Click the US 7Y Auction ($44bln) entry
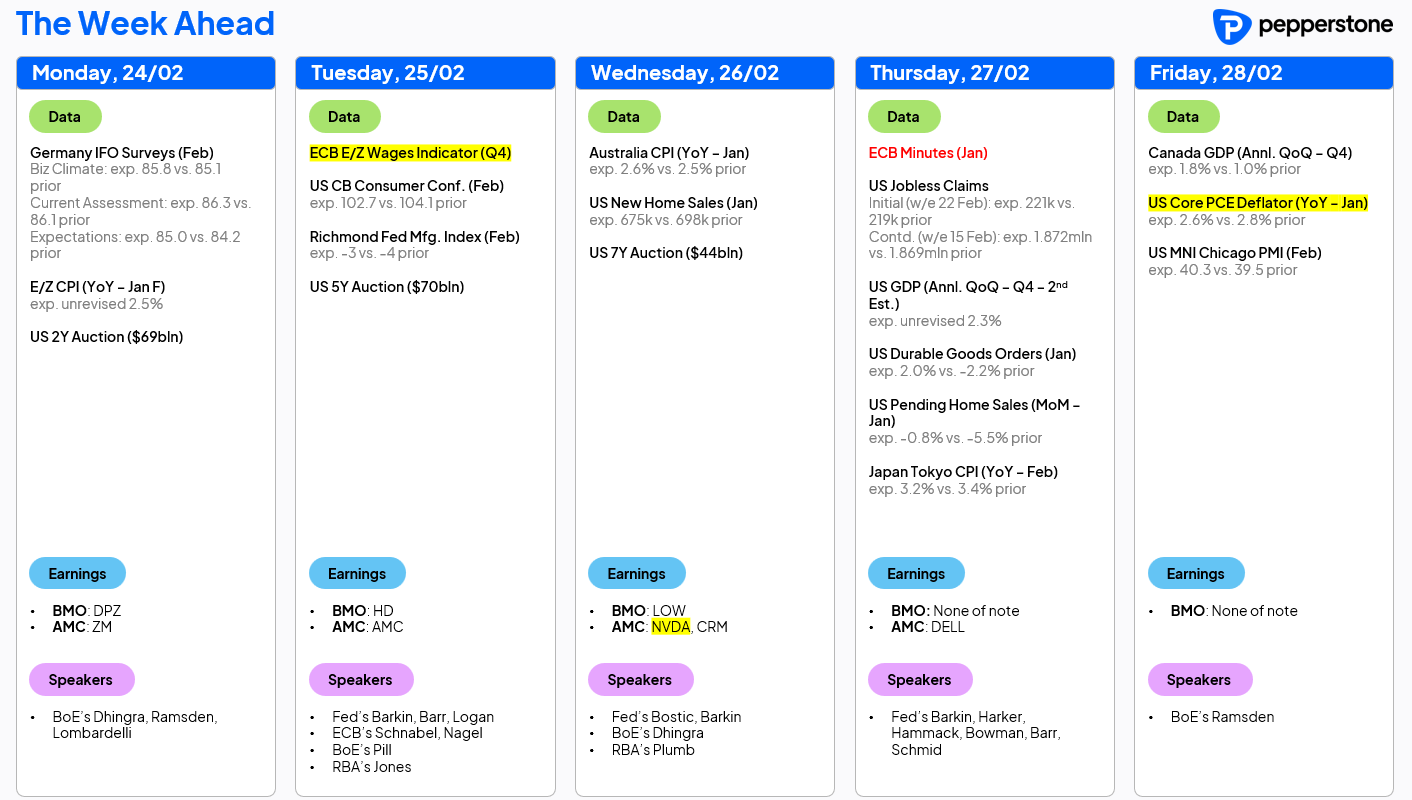1412x800 pixels. click(666, 253)
